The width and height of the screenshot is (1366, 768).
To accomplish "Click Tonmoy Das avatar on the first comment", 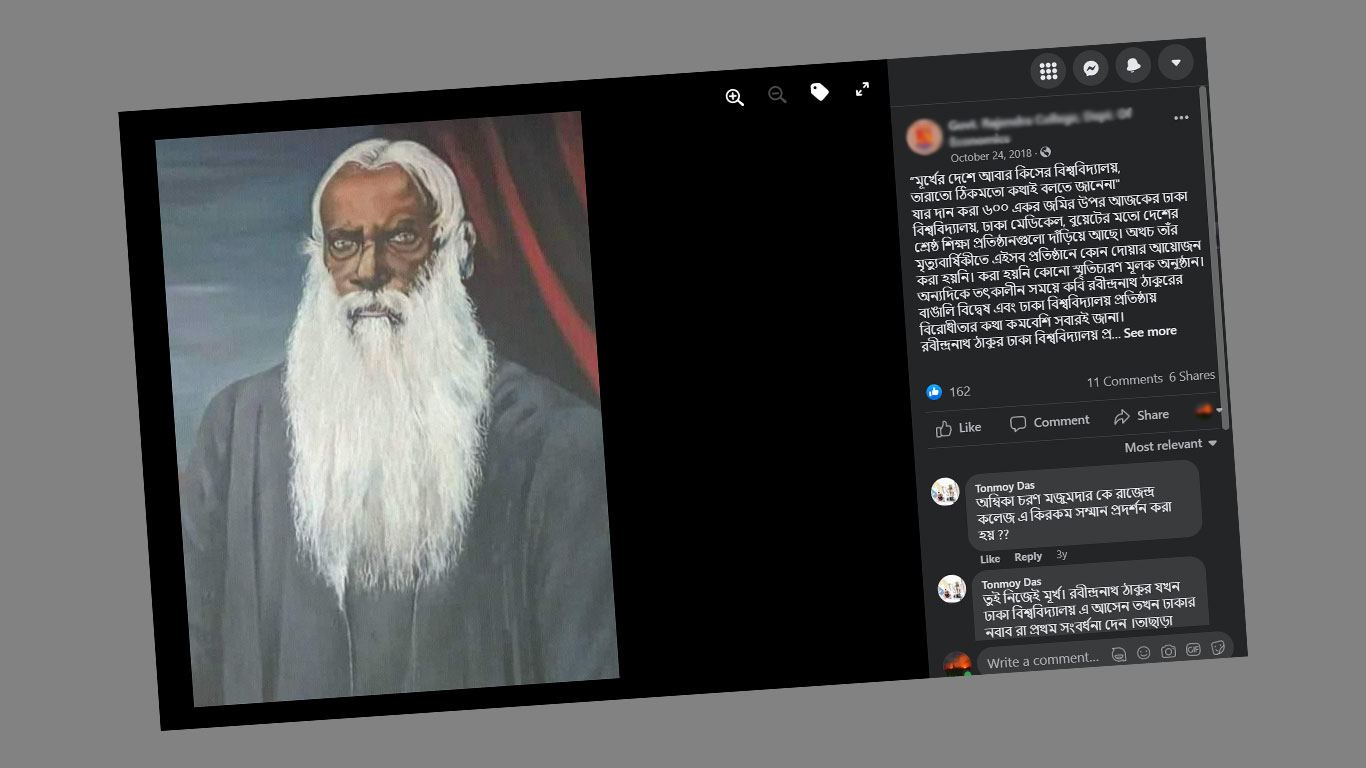I will pos(945,492).
